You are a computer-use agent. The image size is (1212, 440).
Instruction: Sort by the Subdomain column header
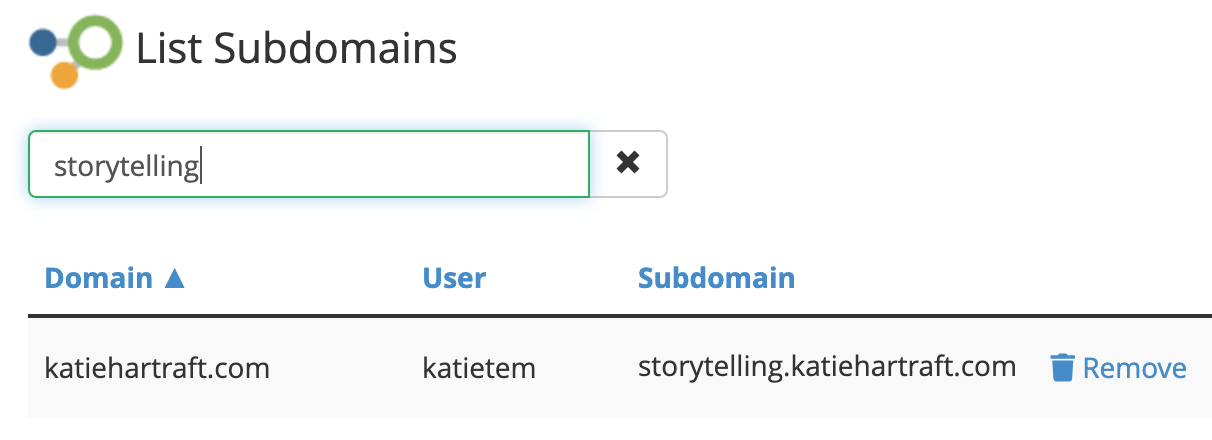pos(716,277)
